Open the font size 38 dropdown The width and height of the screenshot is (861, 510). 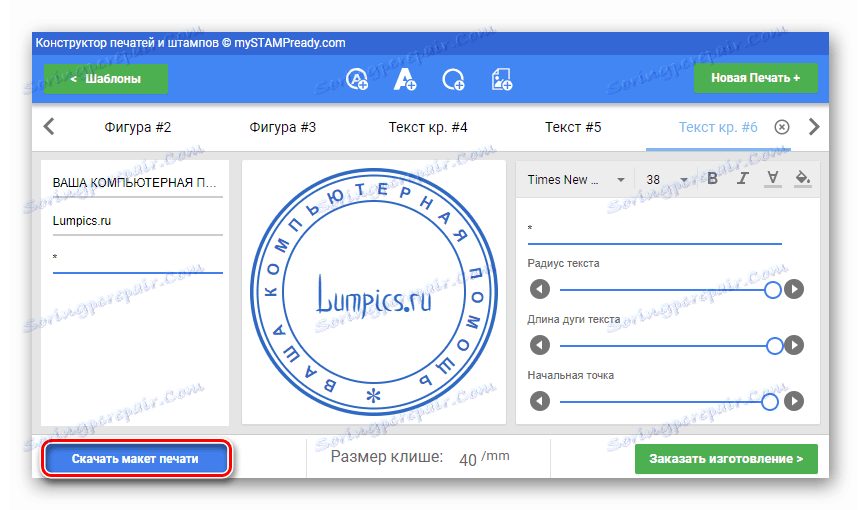[x=666, y=180]
